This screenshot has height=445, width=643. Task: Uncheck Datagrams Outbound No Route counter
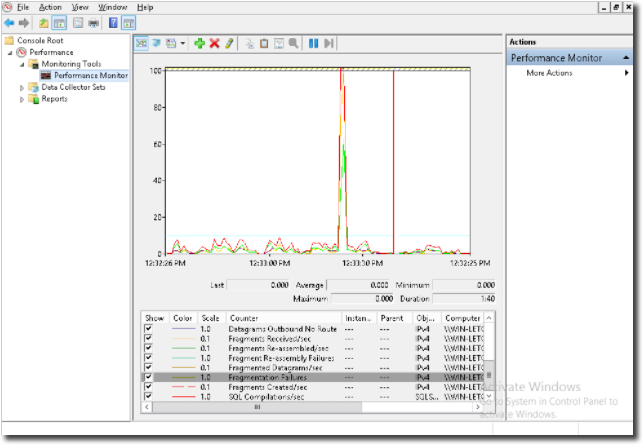(x=148, y=329)
